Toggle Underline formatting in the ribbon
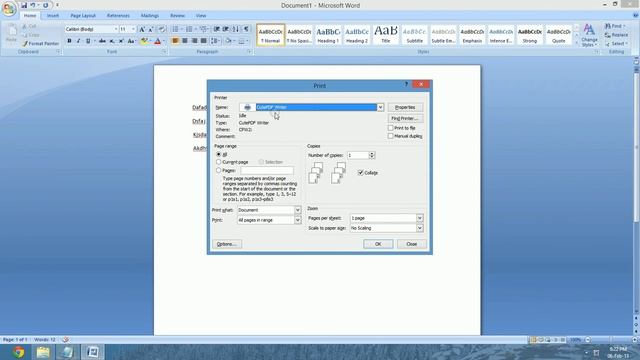 coord(88,41)
